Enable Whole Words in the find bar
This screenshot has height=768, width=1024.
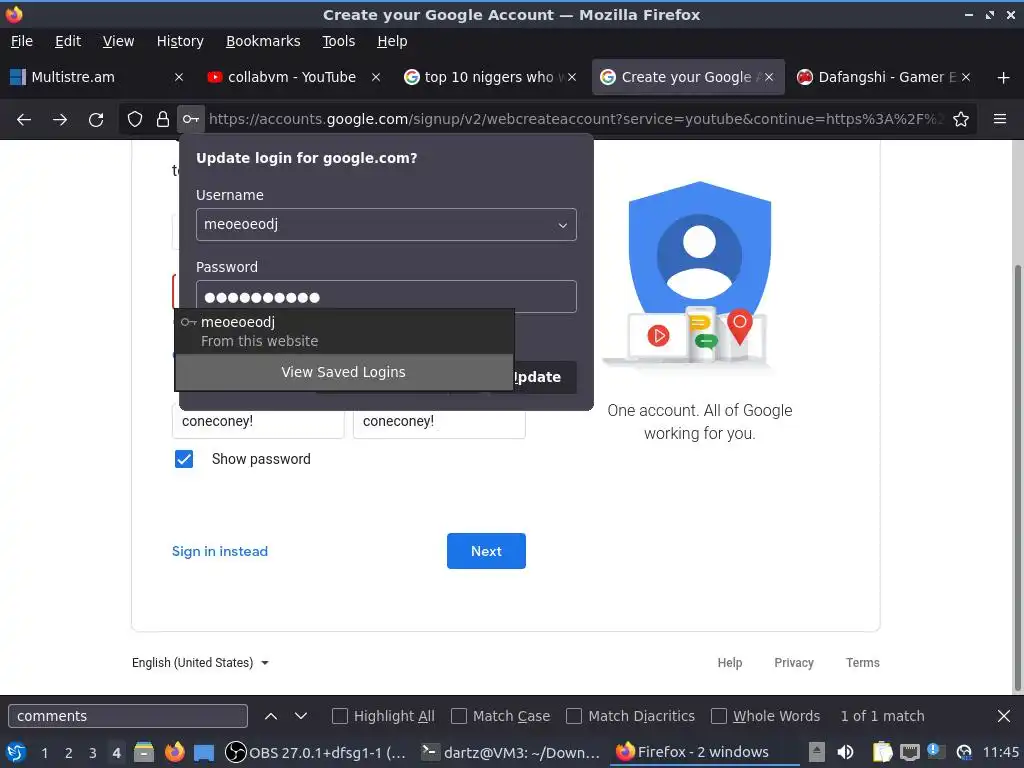click(x=718, y=716)
